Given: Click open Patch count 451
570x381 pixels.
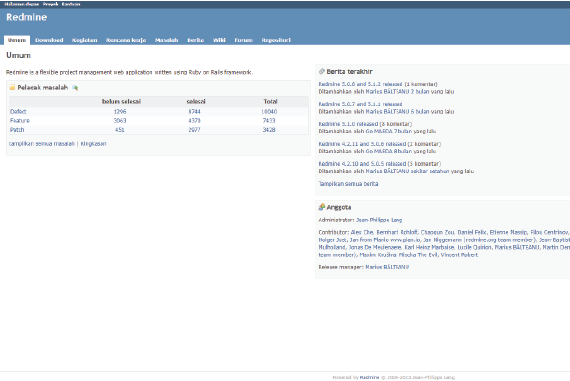Looking at the screenshot, I should pos(120,130).
